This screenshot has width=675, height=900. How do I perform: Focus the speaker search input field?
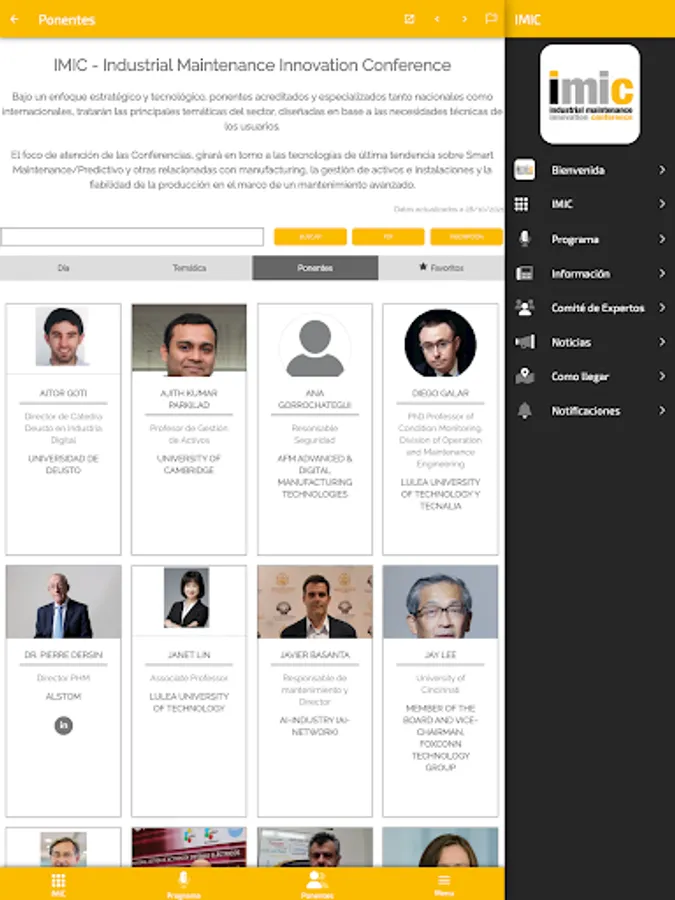[x=132, y=236]
